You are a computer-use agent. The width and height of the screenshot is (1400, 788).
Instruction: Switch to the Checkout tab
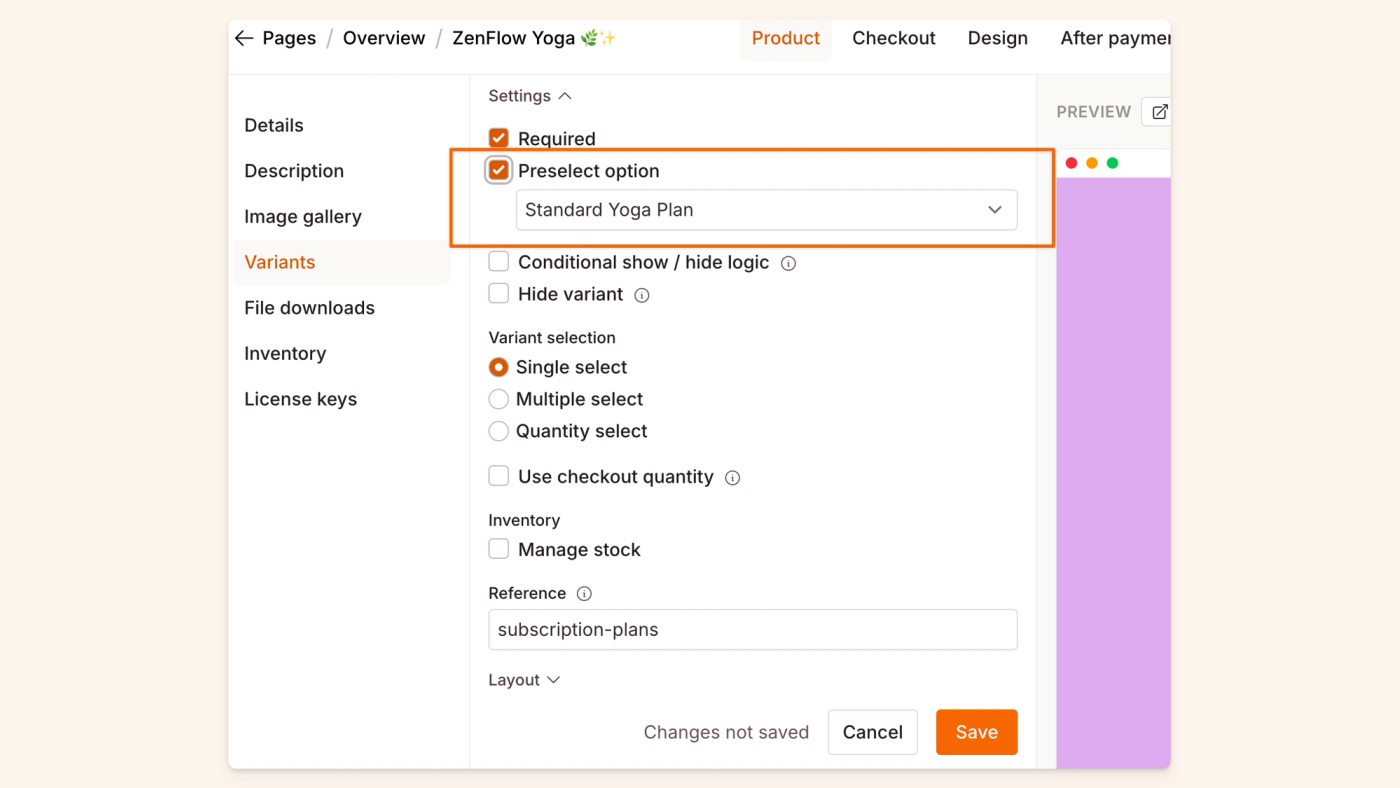point(893,39)
